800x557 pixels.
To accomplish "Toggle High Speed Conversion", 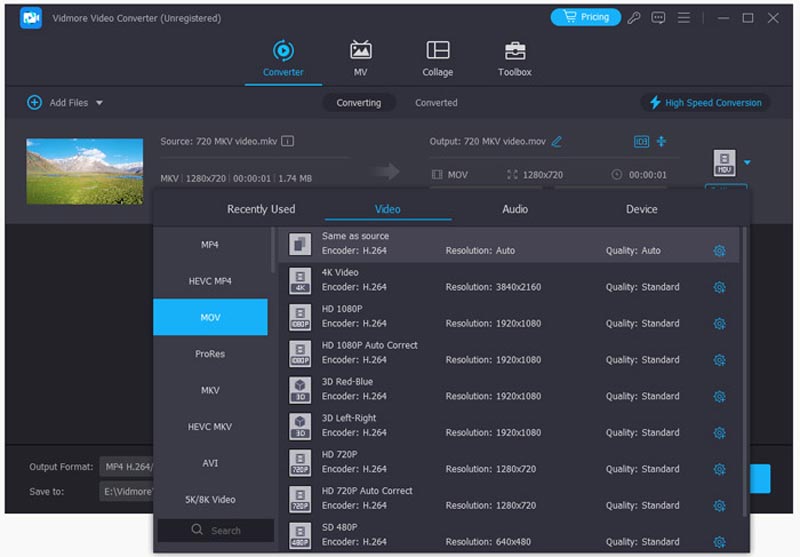I will [705, 103].
